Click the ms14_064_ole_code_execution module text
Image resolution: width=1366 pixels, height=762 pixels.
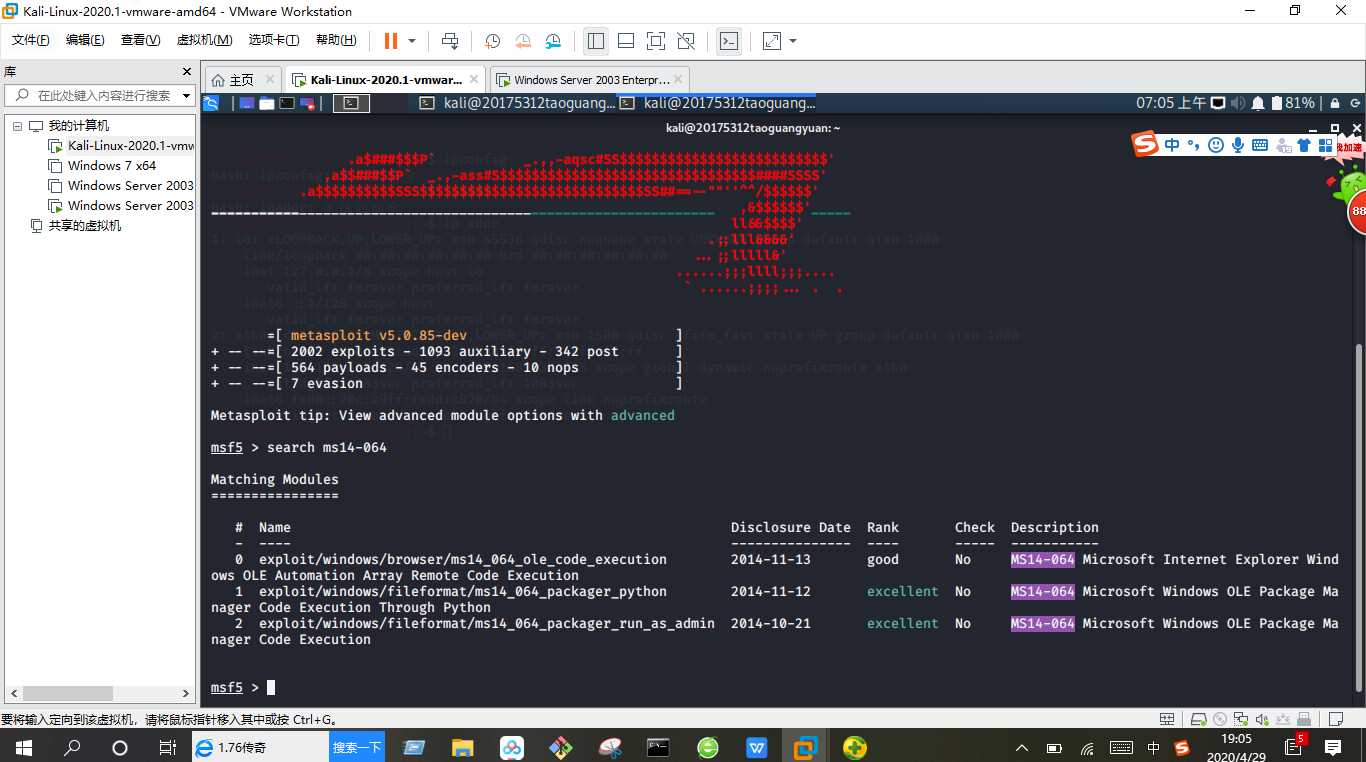tap(462, 559)
